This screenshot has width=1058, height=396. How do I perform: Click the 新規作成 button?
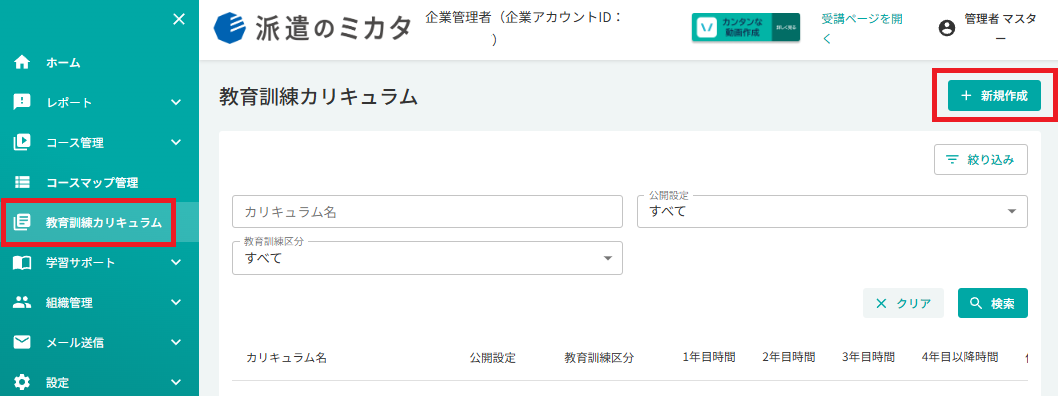995,96
